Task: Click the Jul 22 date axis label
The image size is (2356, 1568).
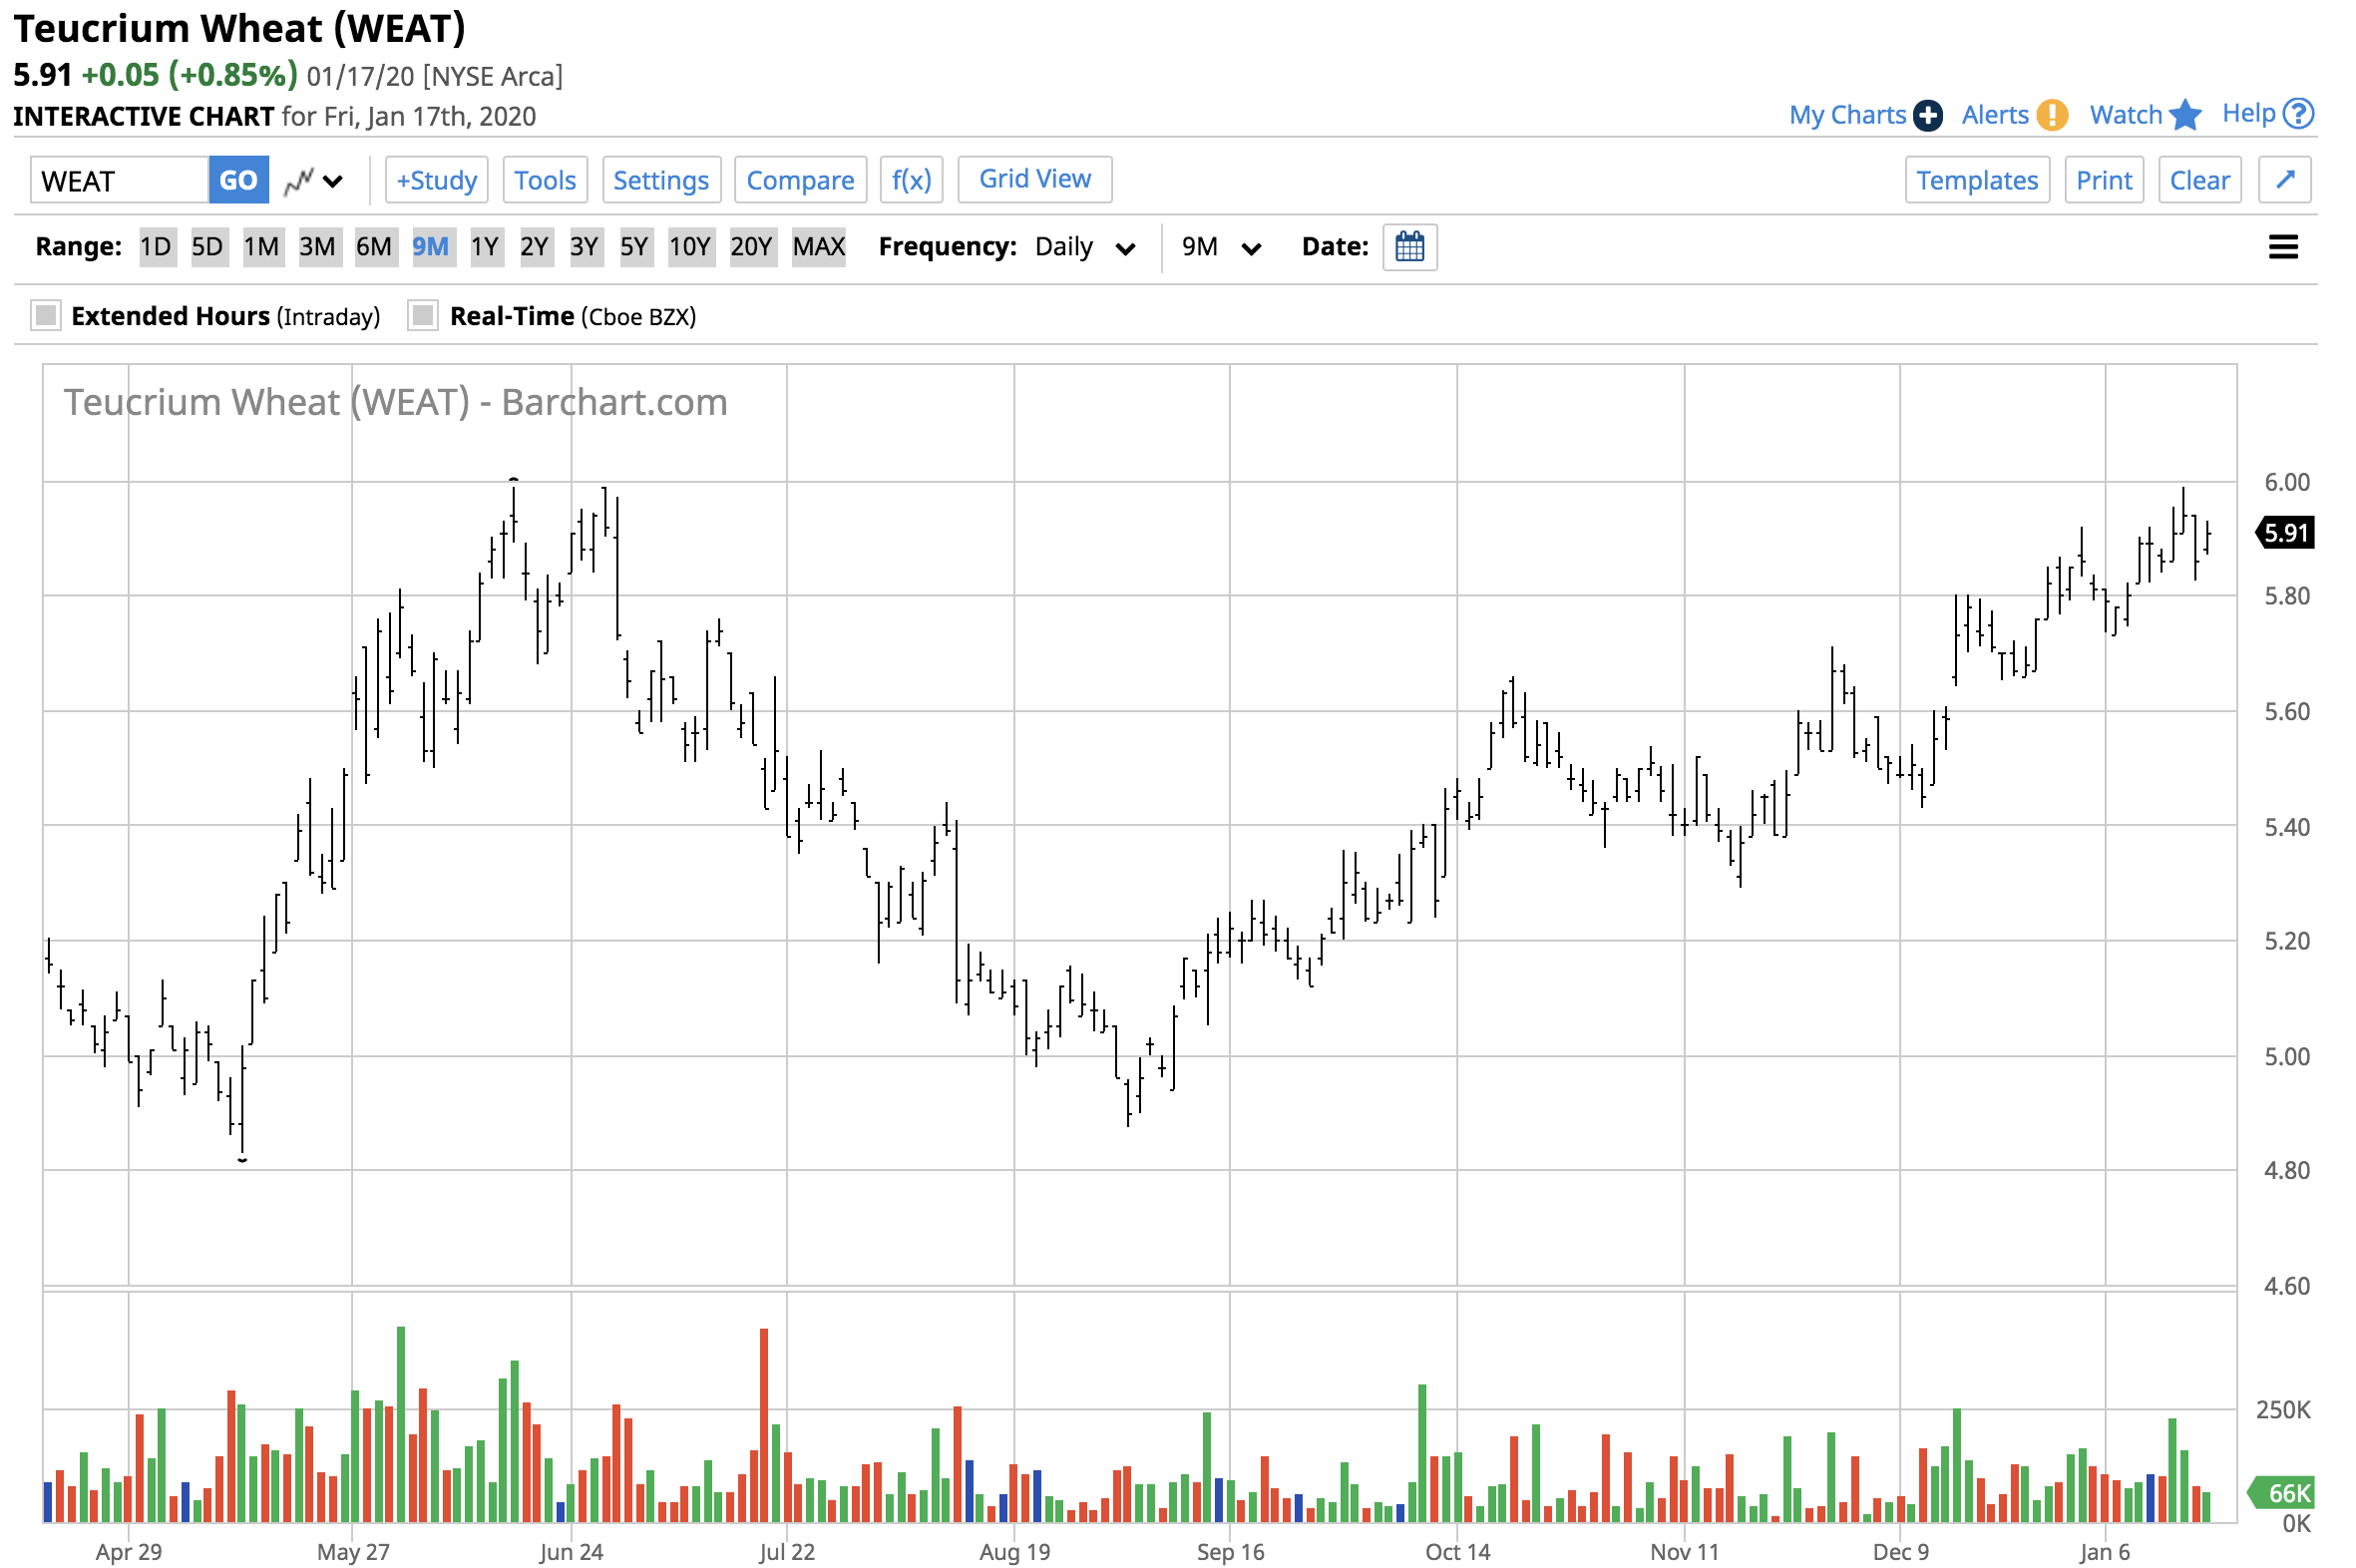Action: pyautogui.click(x=786, y=1552)
